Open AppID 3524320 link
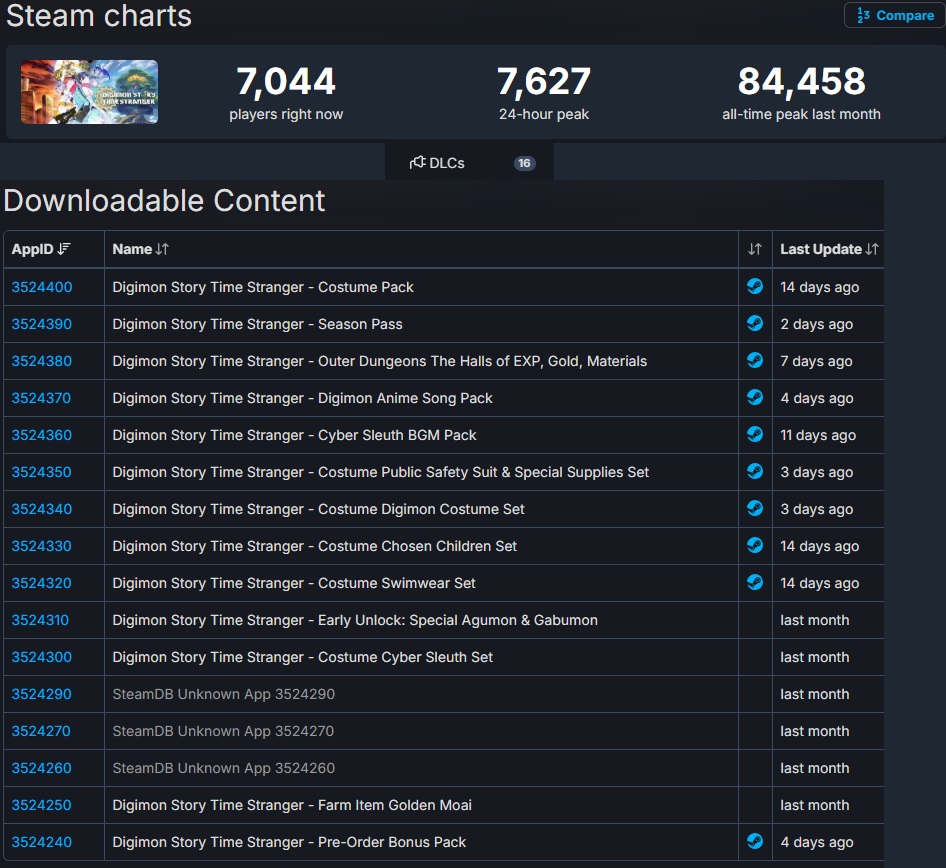Viewport: 946px width, 868px height. [x=41, y=583]
